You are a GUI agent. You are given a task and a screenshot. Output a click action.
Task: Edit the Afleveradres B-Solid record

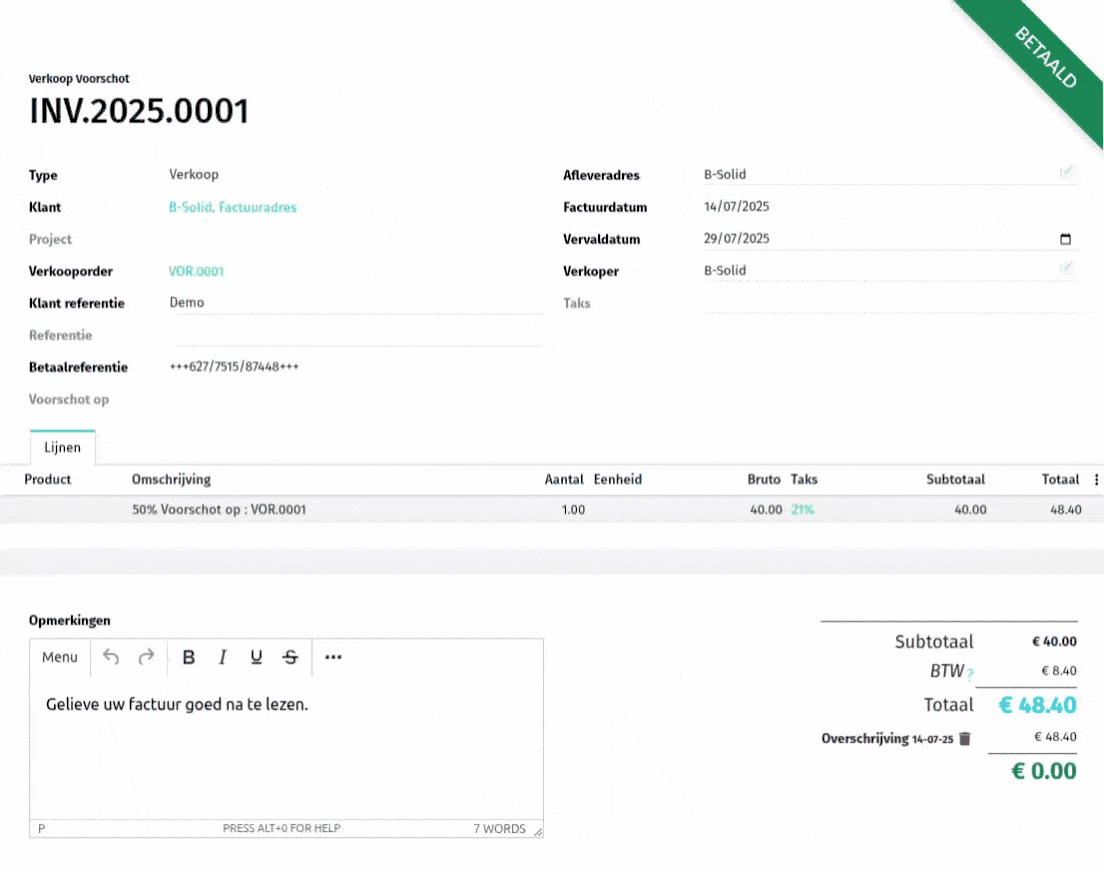click(1067, 172)
